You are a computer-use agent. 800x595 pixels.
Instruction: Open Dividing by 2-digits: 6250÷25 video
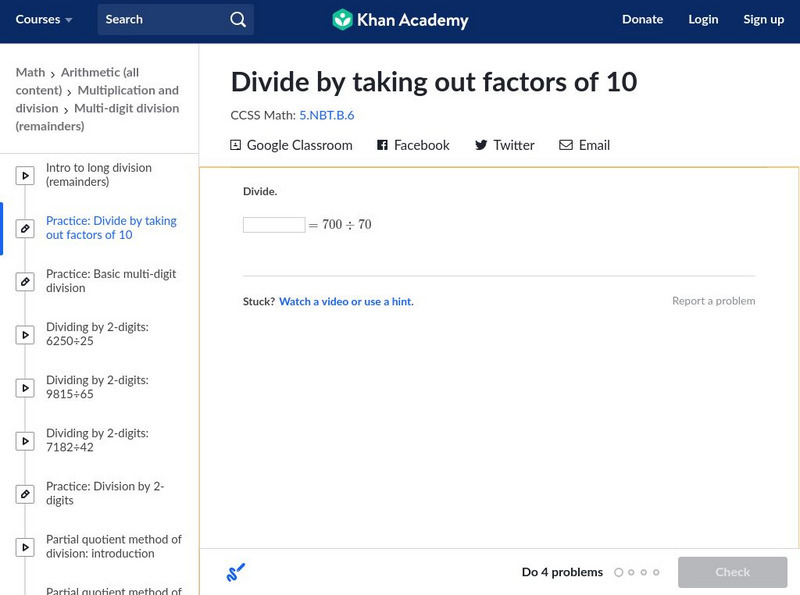click(x=97, y=334)
